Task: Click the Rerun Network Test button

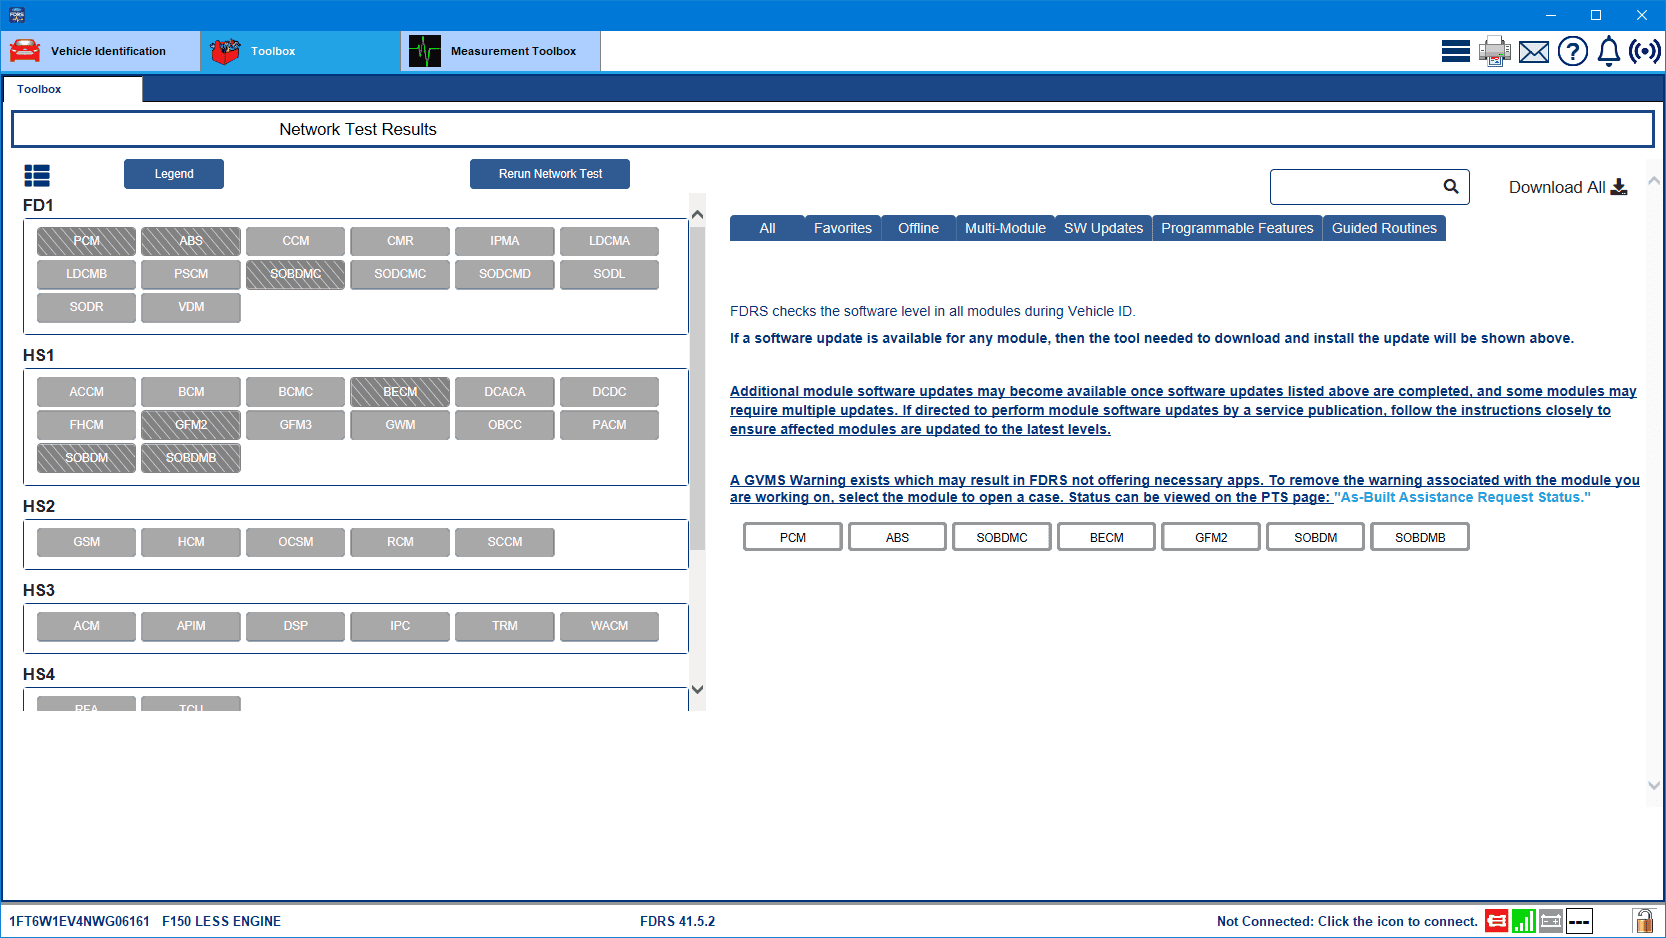Action: [550, 174]
